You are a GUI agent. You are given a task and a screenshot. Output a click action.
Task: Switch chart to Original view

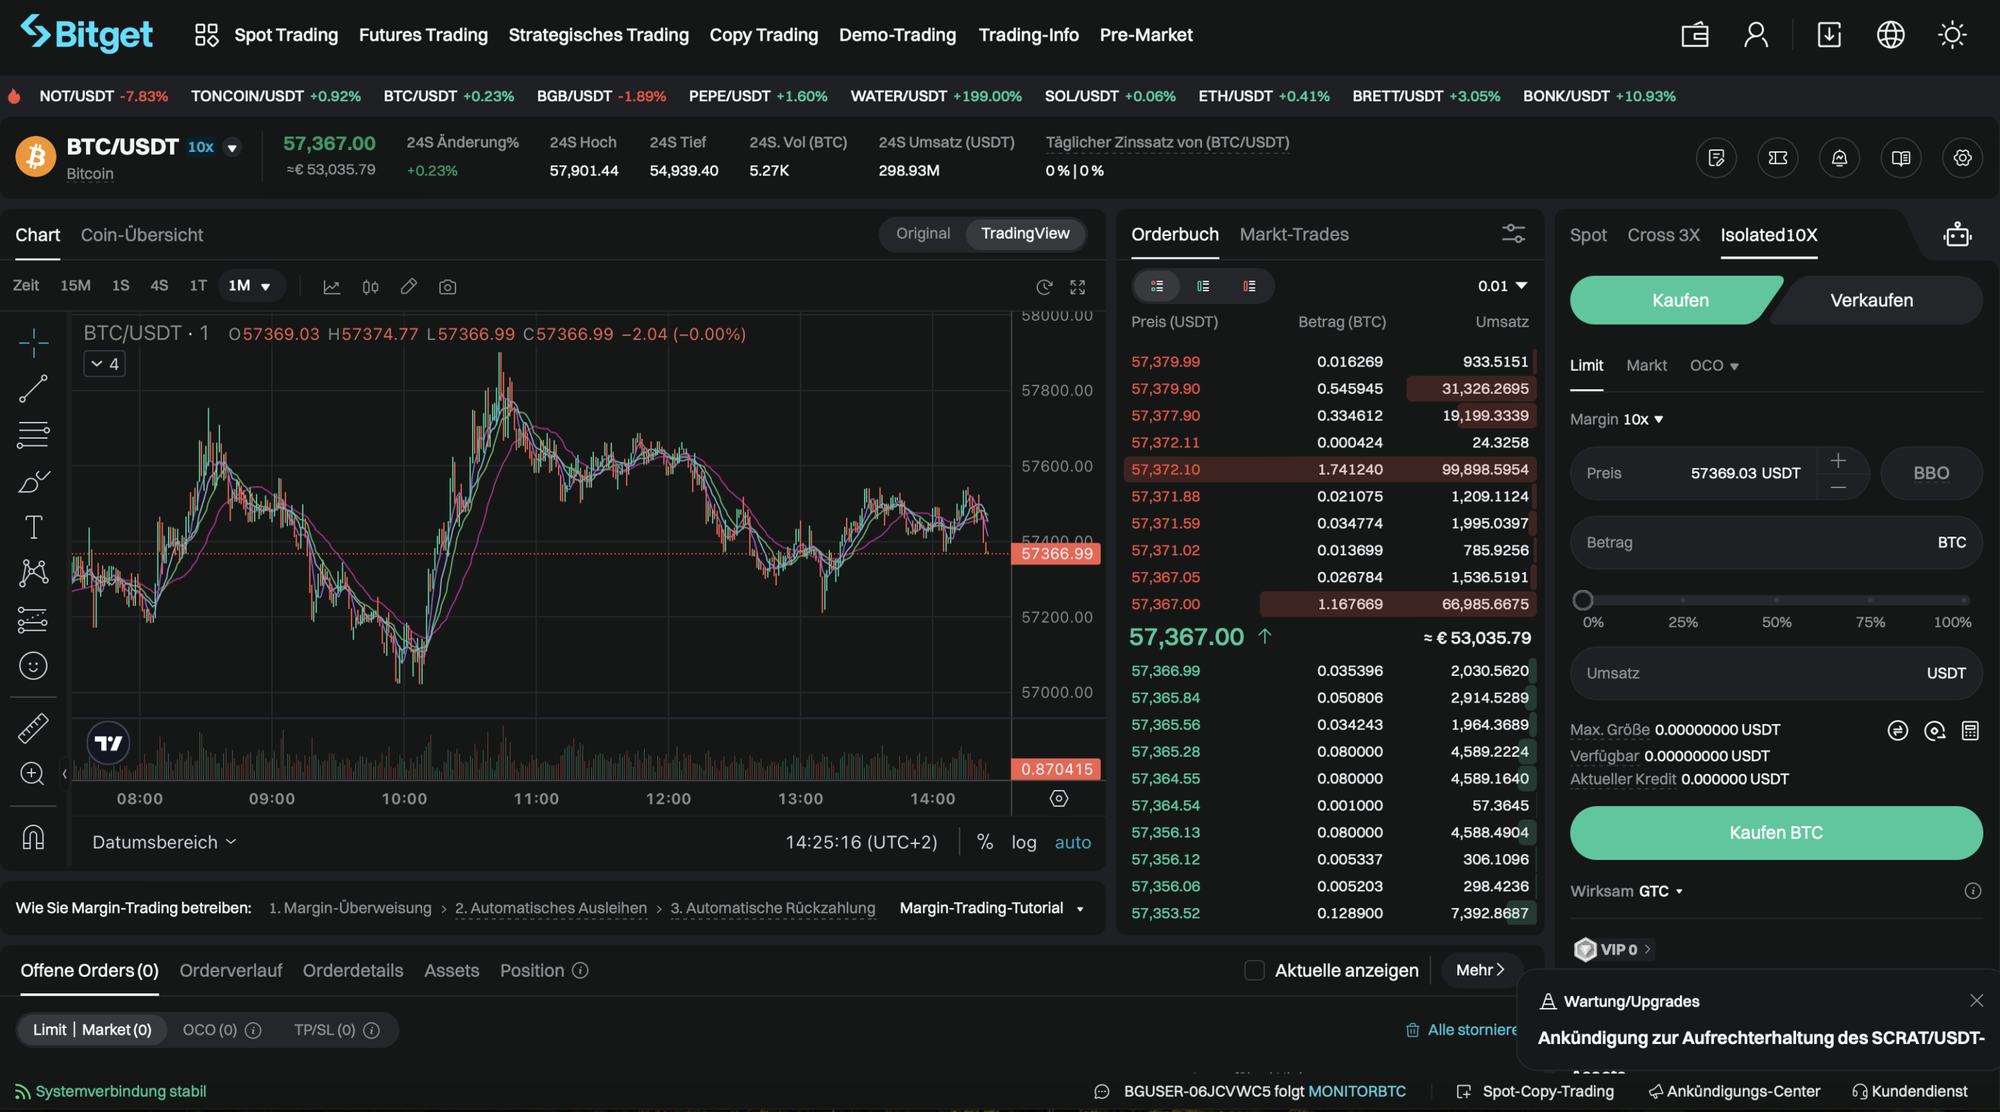(x=922, y=234)
